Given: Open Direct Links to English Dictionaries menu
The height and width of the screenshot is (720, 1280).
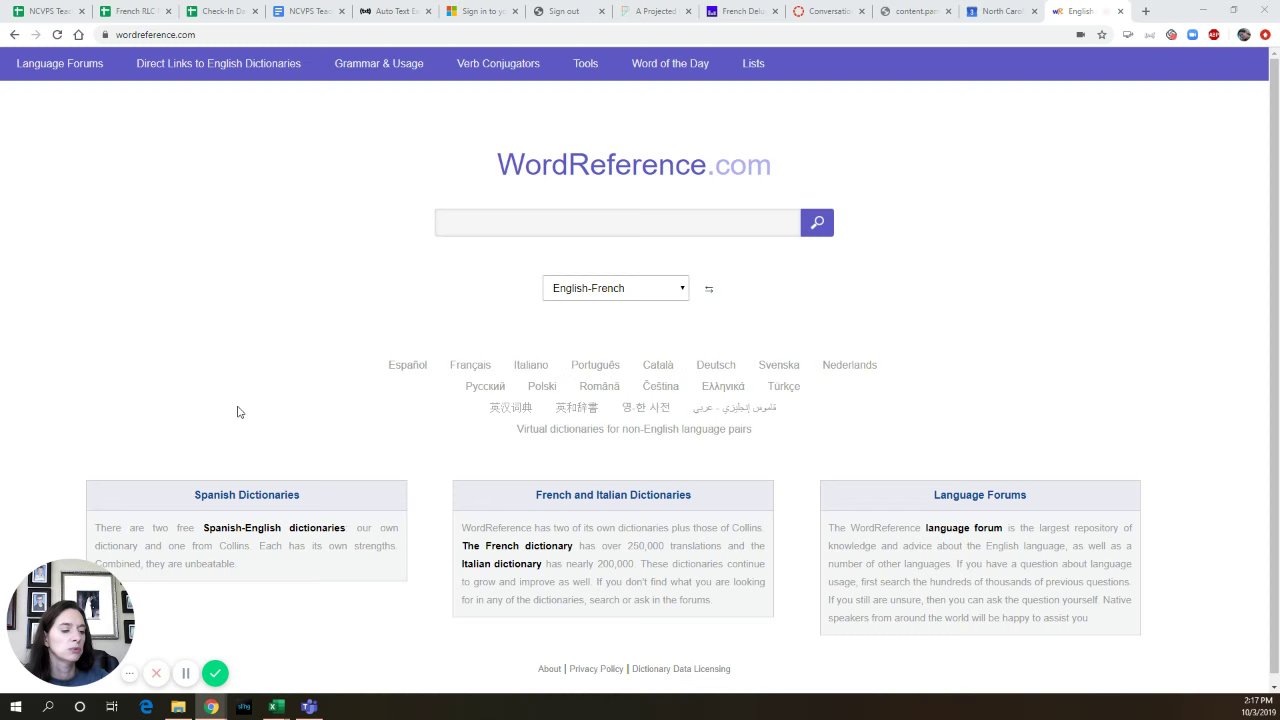Looking at the screenshot, I should 219,64.
